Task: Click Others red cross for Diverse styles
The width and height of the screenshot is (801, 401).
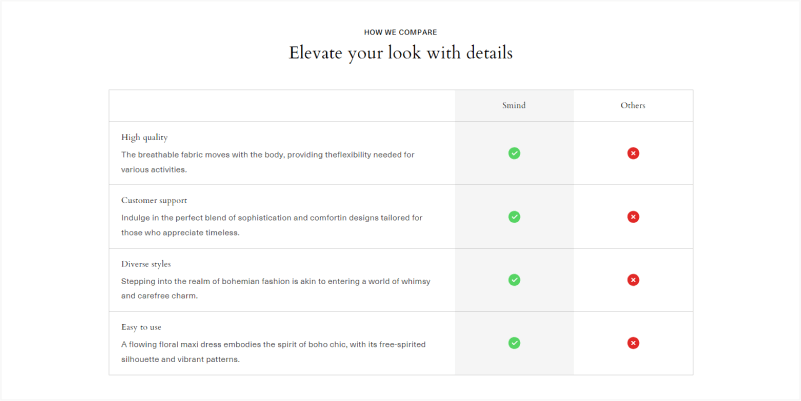Action: point(633,280)
